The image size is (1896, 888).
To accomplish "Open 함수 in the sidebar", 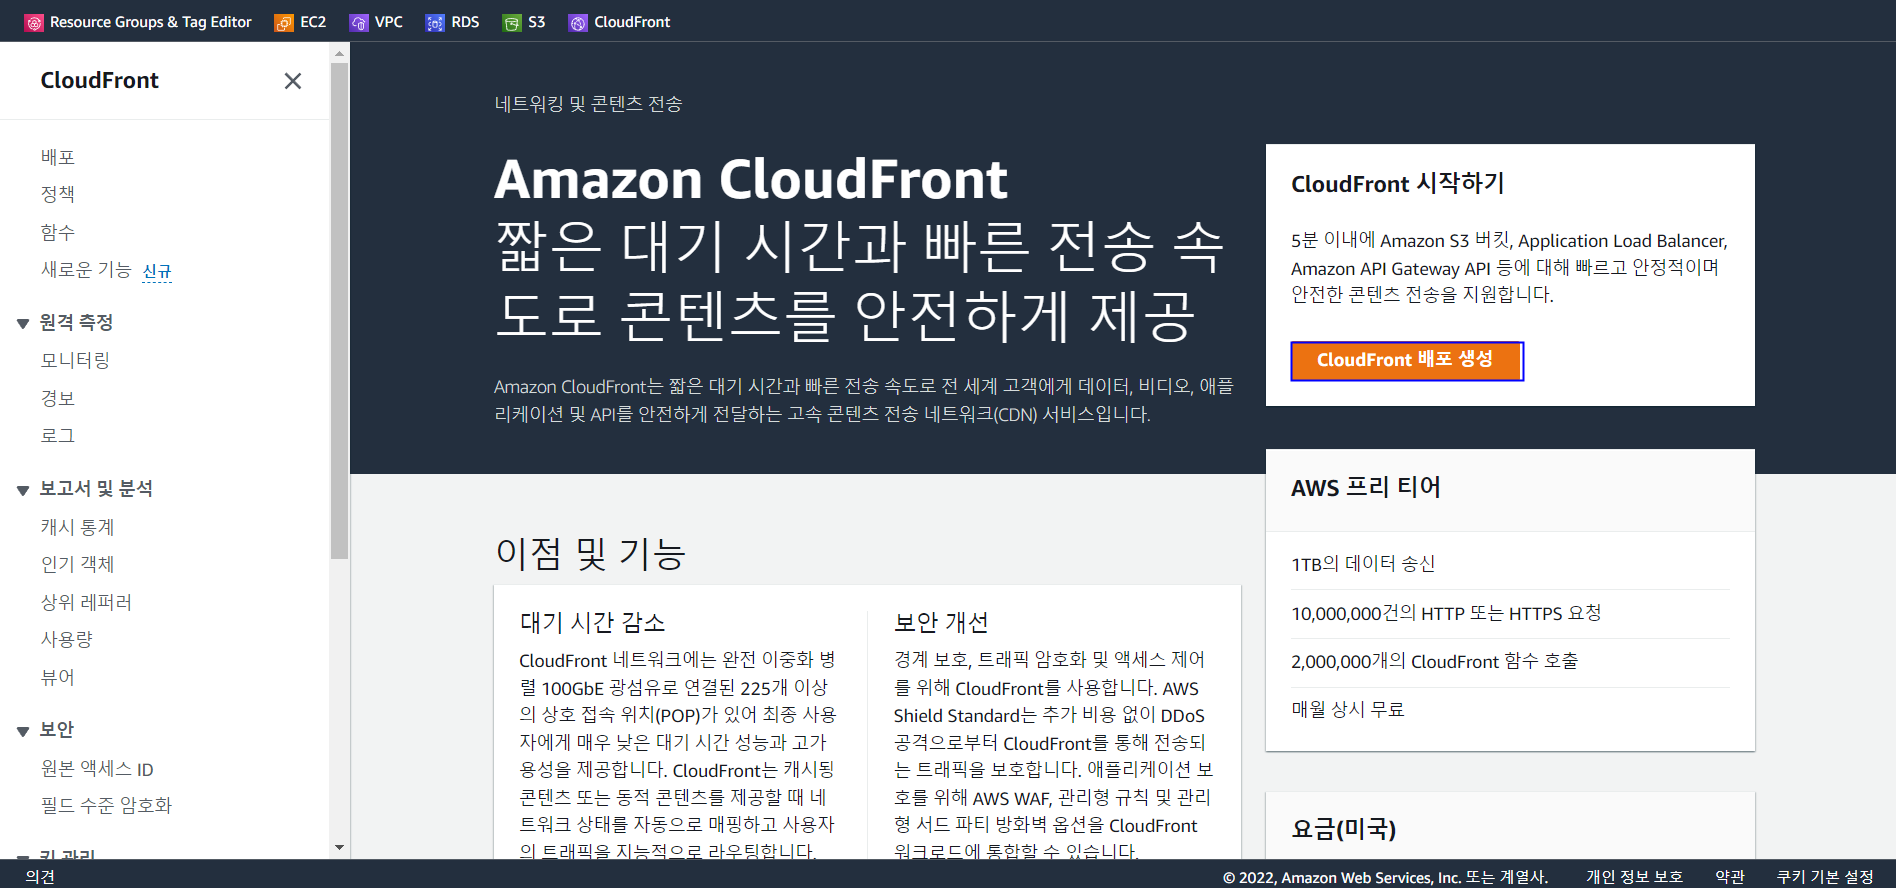I will (58, 232).
